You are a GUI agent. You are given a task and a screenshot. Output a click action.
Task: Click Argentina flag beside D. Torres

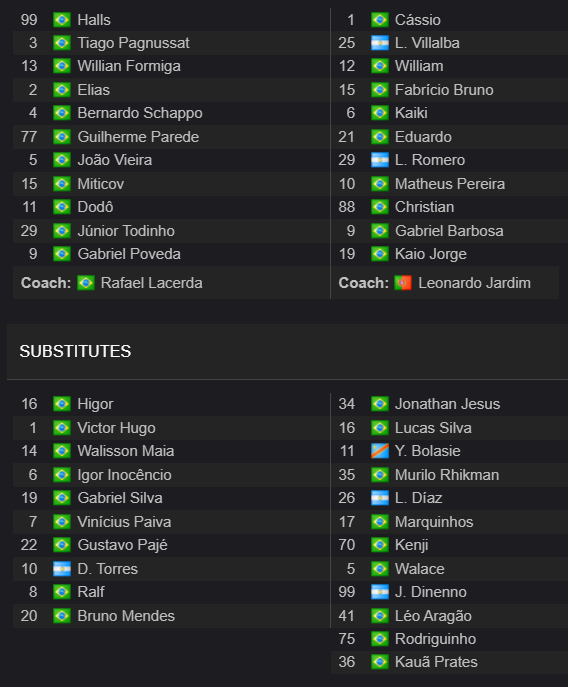click(62, 569)
